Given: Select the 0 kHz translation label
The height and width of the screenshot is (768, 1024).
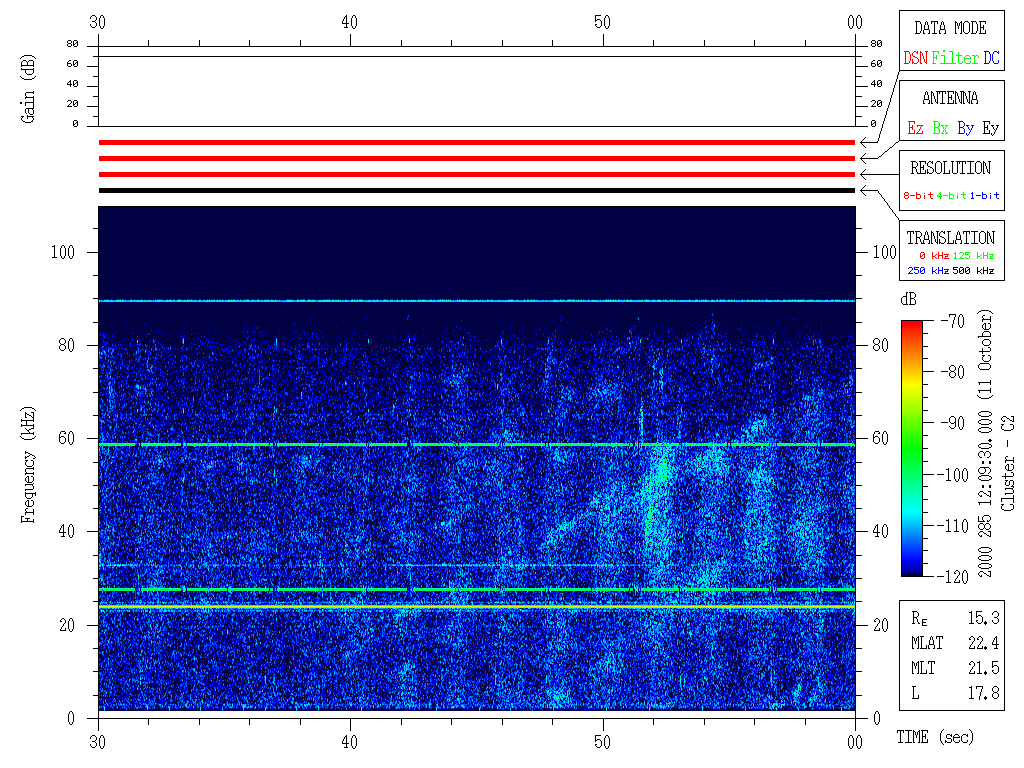Looking at the screenshot, I should (933, 256).
